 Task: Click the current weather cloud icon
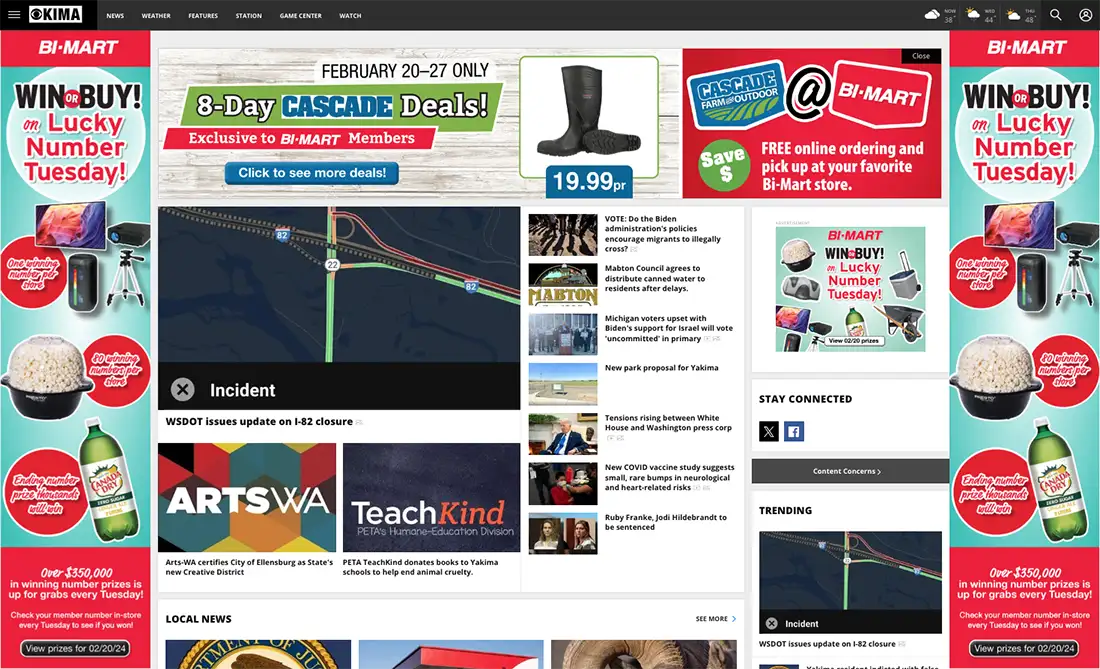932,14
